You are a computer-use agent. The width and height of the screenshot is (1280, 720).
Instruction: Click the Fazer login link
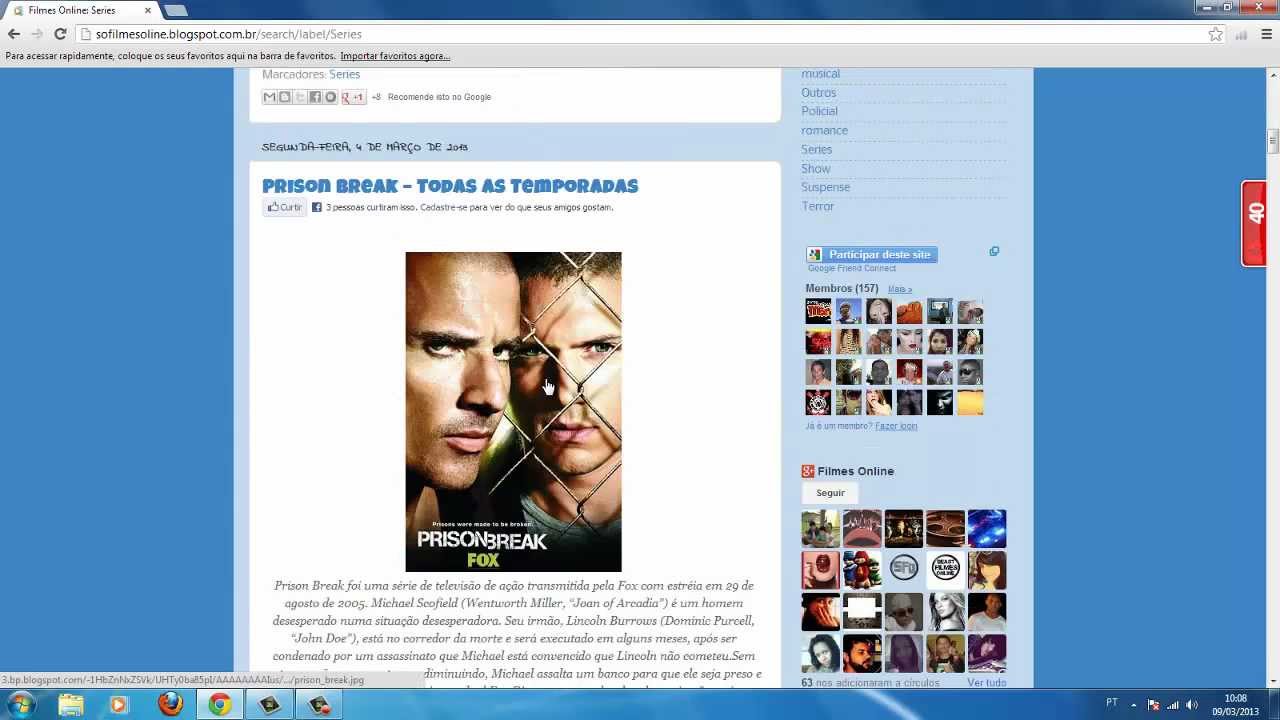[x=896, y=426]
